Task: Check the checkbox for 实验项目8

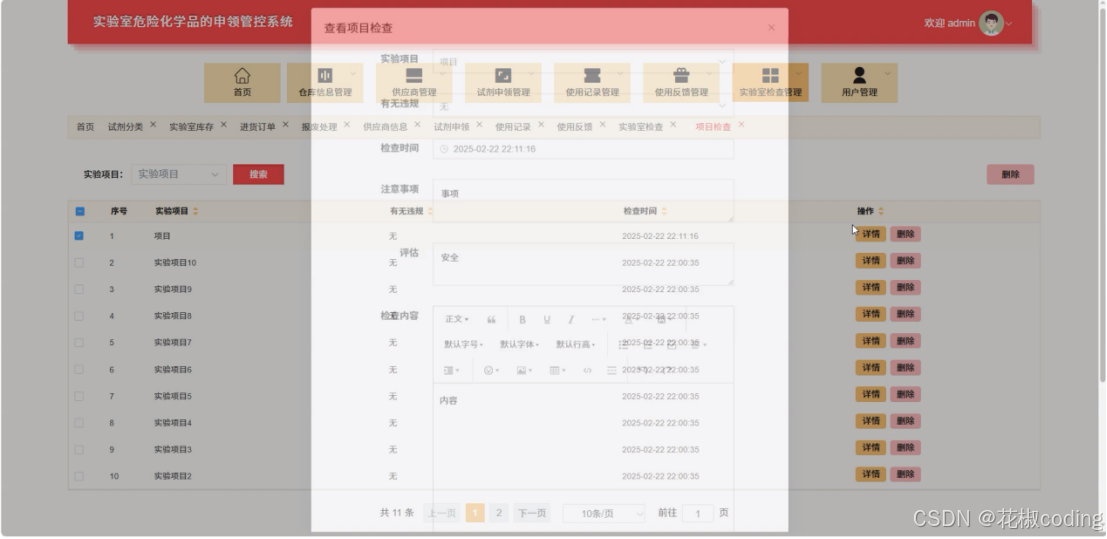Action: click(x=79, y=316)
